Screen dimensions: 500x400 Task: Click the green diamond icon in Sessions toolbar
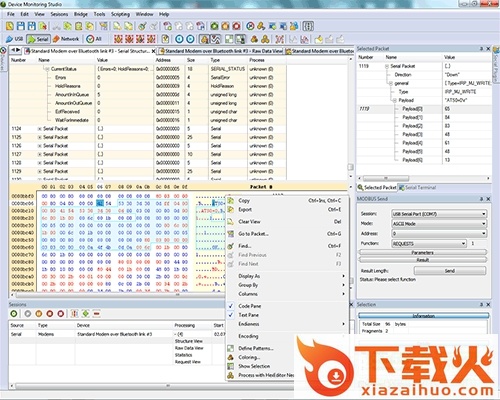(x=86, y=314)
